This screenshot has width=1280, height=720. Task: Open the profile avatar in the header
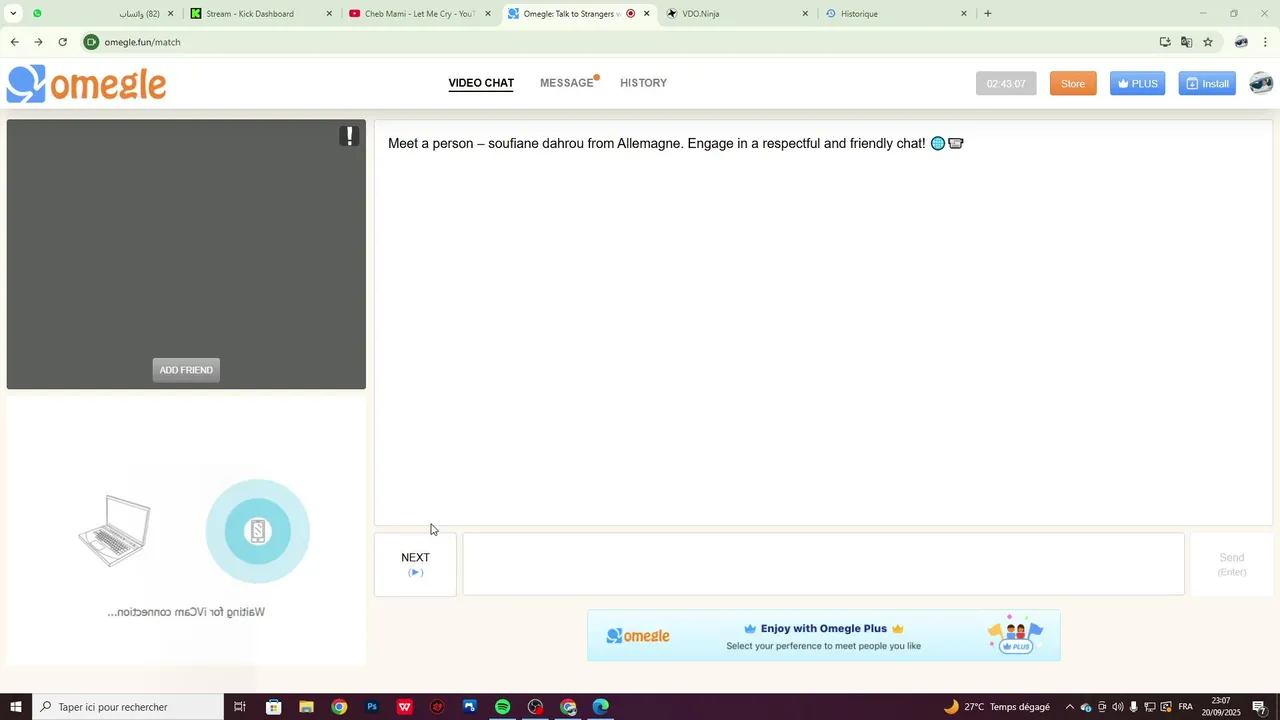click(x=1261, y=84)
